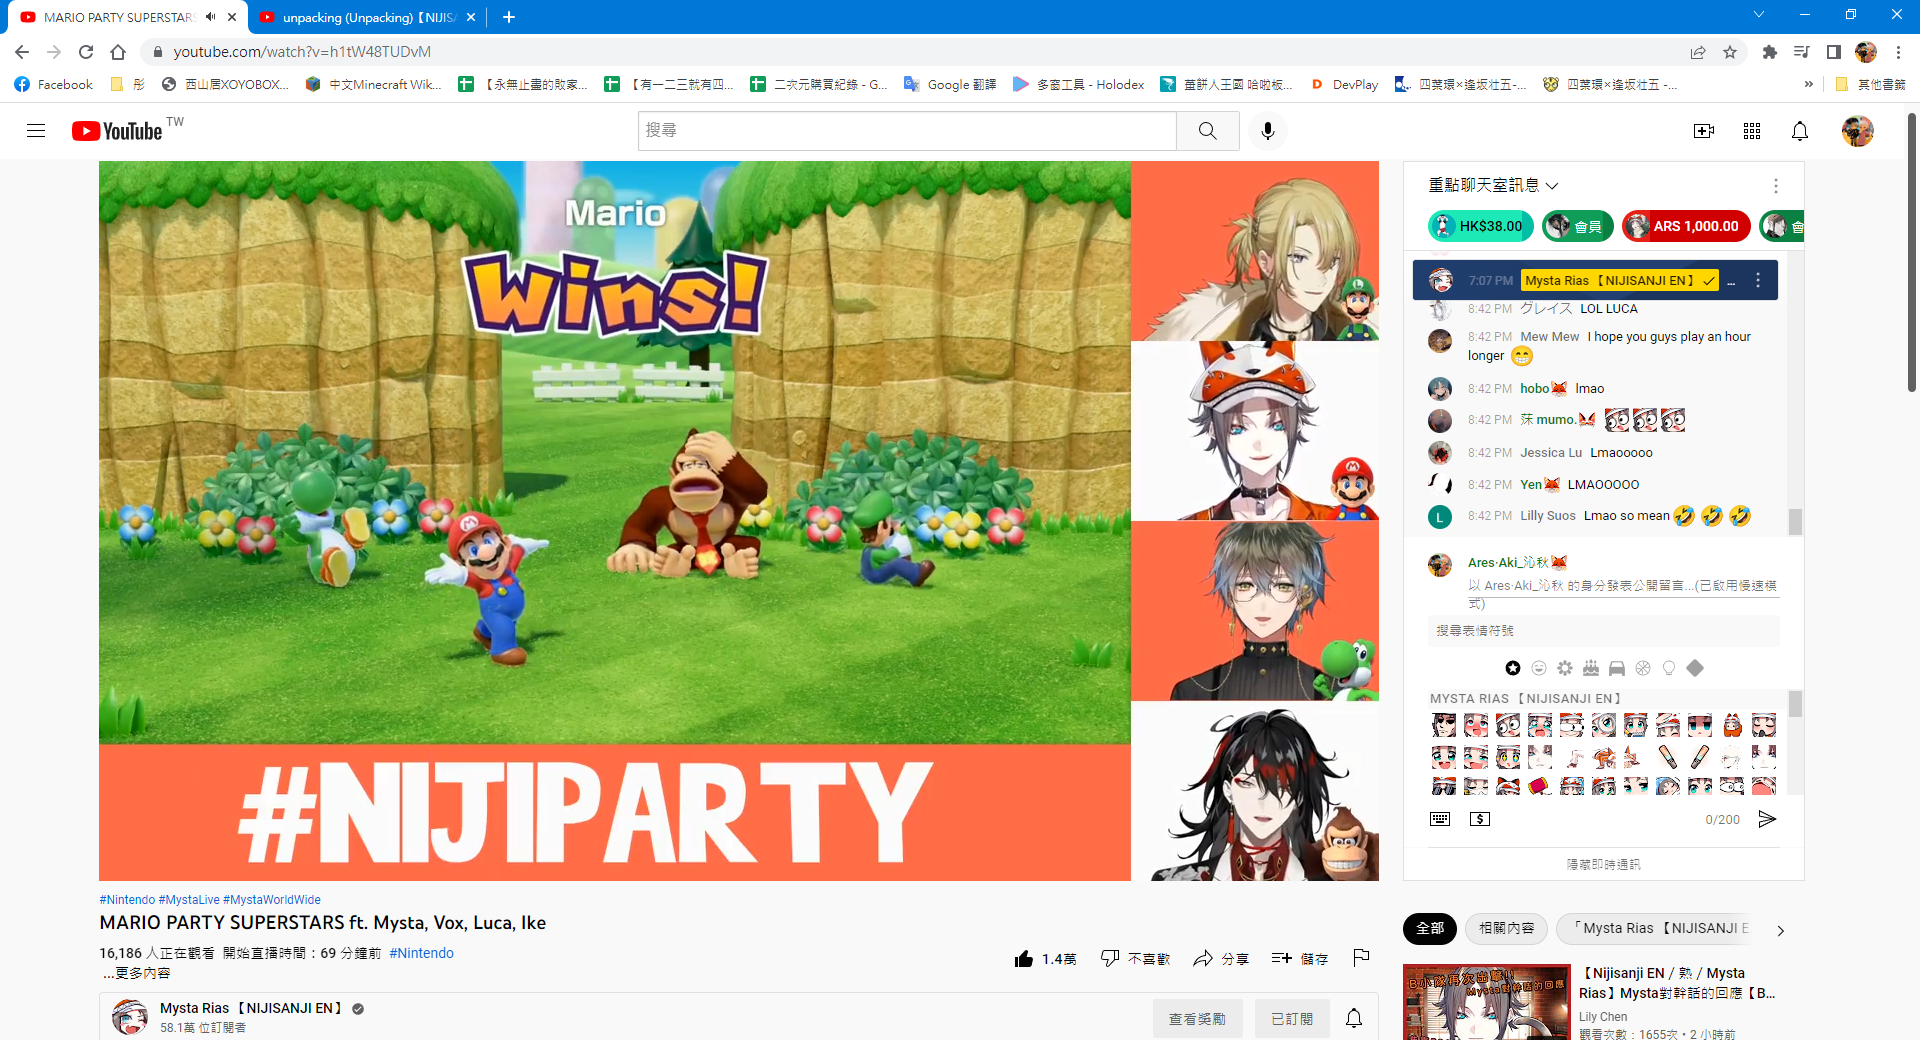Open the notifications bell in the header
The width and height of the screenshot is (1920, 1040).
pyautogui.click(x=1800, y=131)
